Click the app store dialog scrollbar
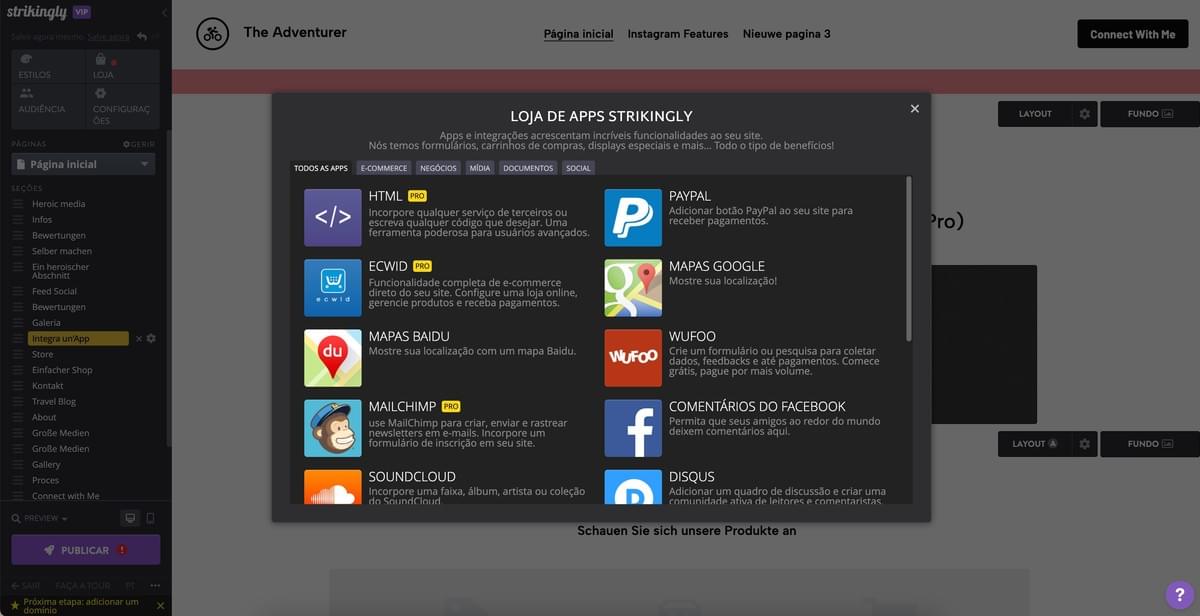The width and height of the screenshot is (1200, 616). [909, 260]
